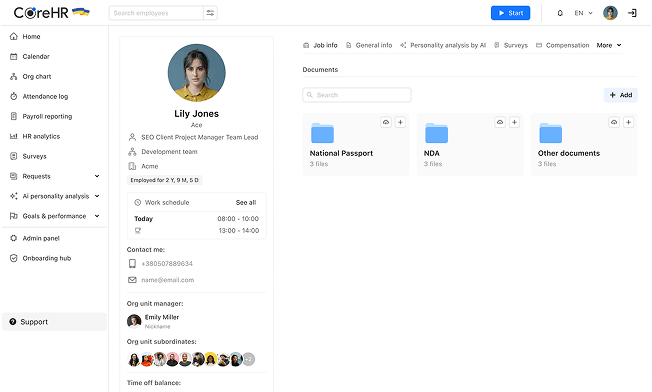Image resolution: width=652 pixels, height=392 pixels.
Task: Click the Onboarding hub shield icon
Action: (14, 258)
